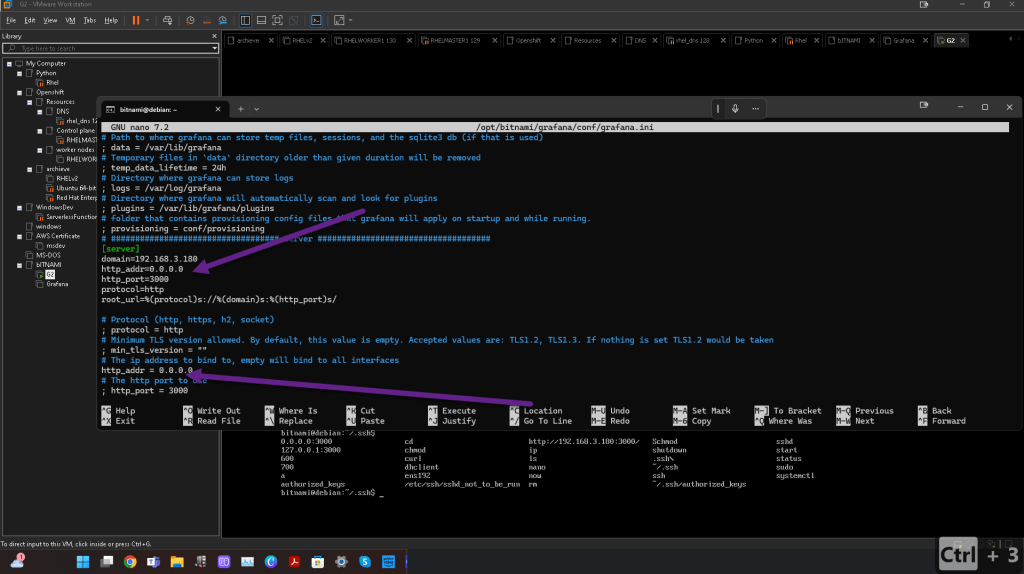Open Skype from taskbar

(365, 562)
